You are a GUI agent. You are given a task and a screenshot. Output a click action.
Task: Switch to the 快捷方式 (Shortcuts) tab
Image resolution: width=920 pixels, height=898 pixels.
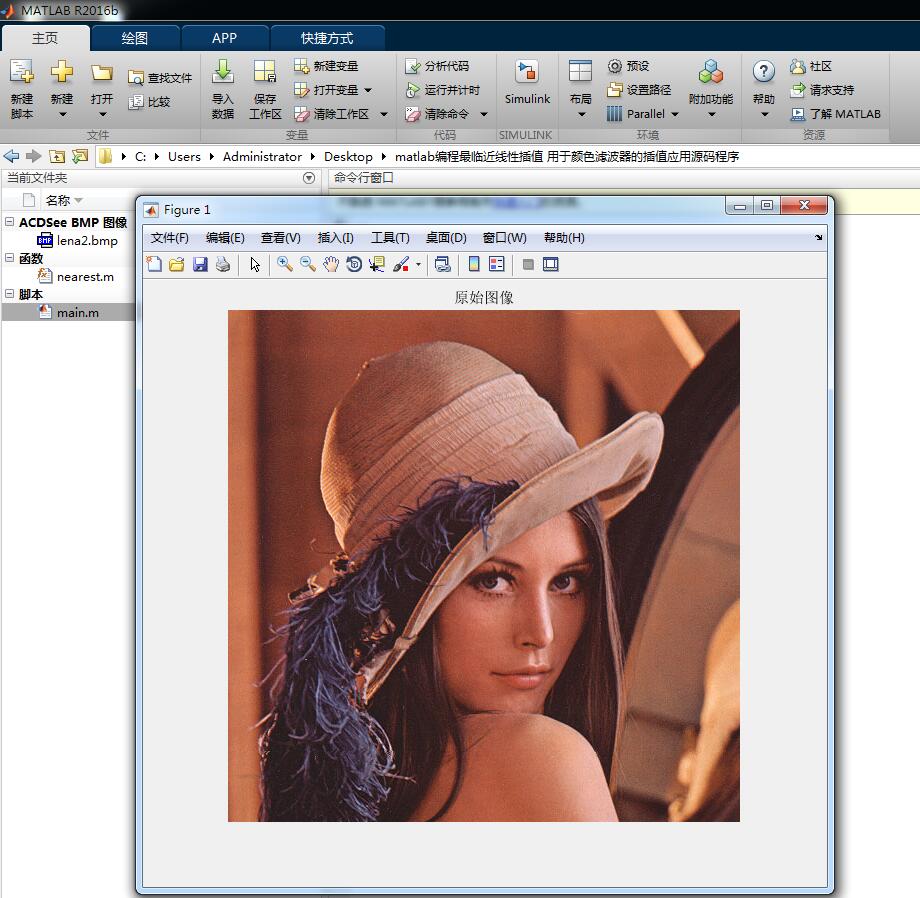[327, 38]
